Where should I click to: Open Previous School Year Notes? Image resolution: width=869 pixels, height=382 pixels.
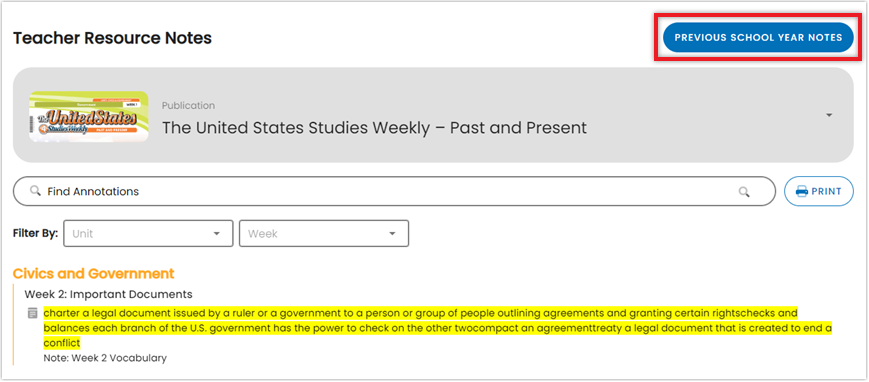pos(758,38)
